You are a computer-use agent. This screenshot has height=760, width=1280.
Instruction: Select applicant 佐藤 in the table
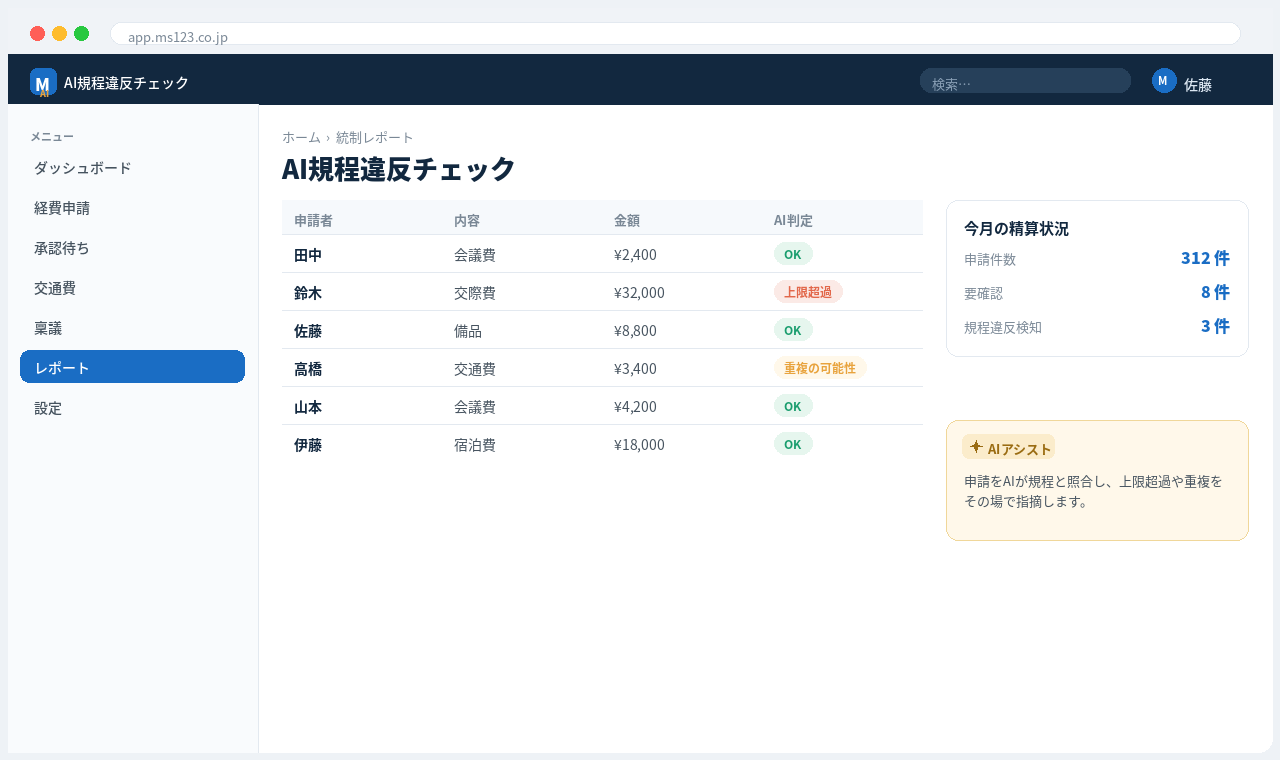point(308,331)
